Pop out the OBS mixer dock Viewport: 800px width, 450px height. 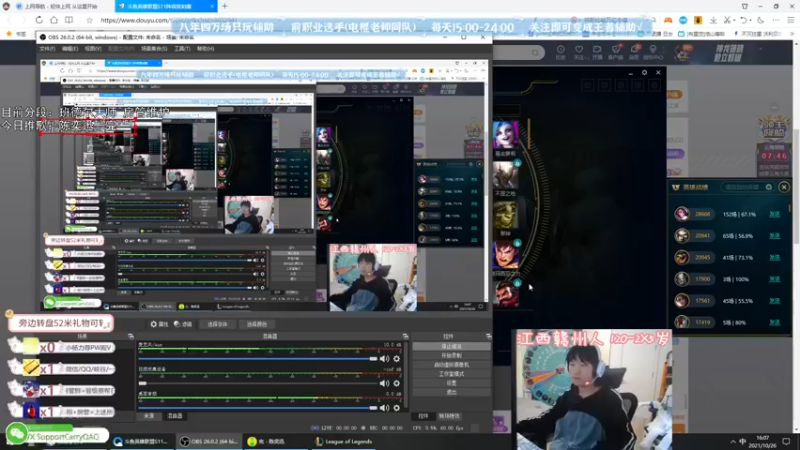[406, 336]
